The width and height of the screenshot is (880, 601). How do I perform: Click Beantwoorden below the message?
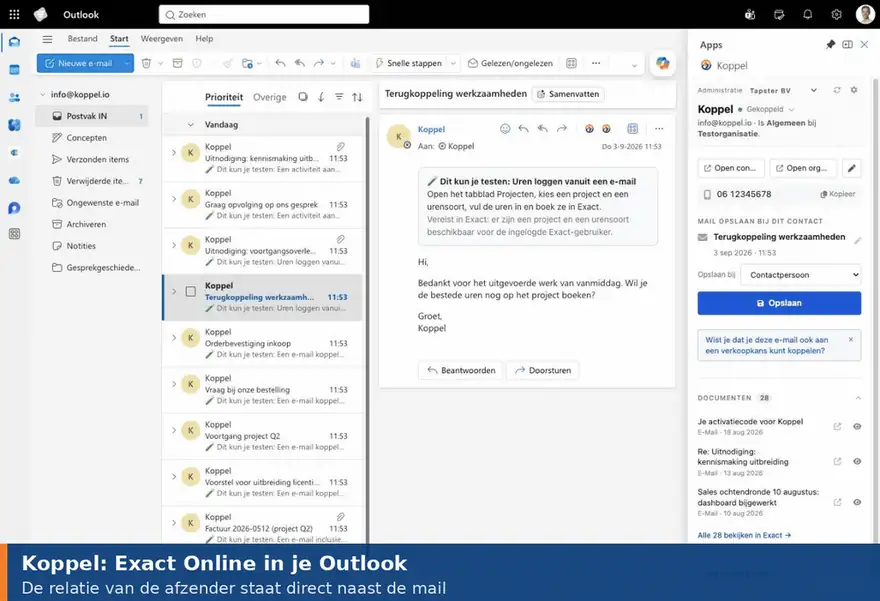[x=461, y=370]
